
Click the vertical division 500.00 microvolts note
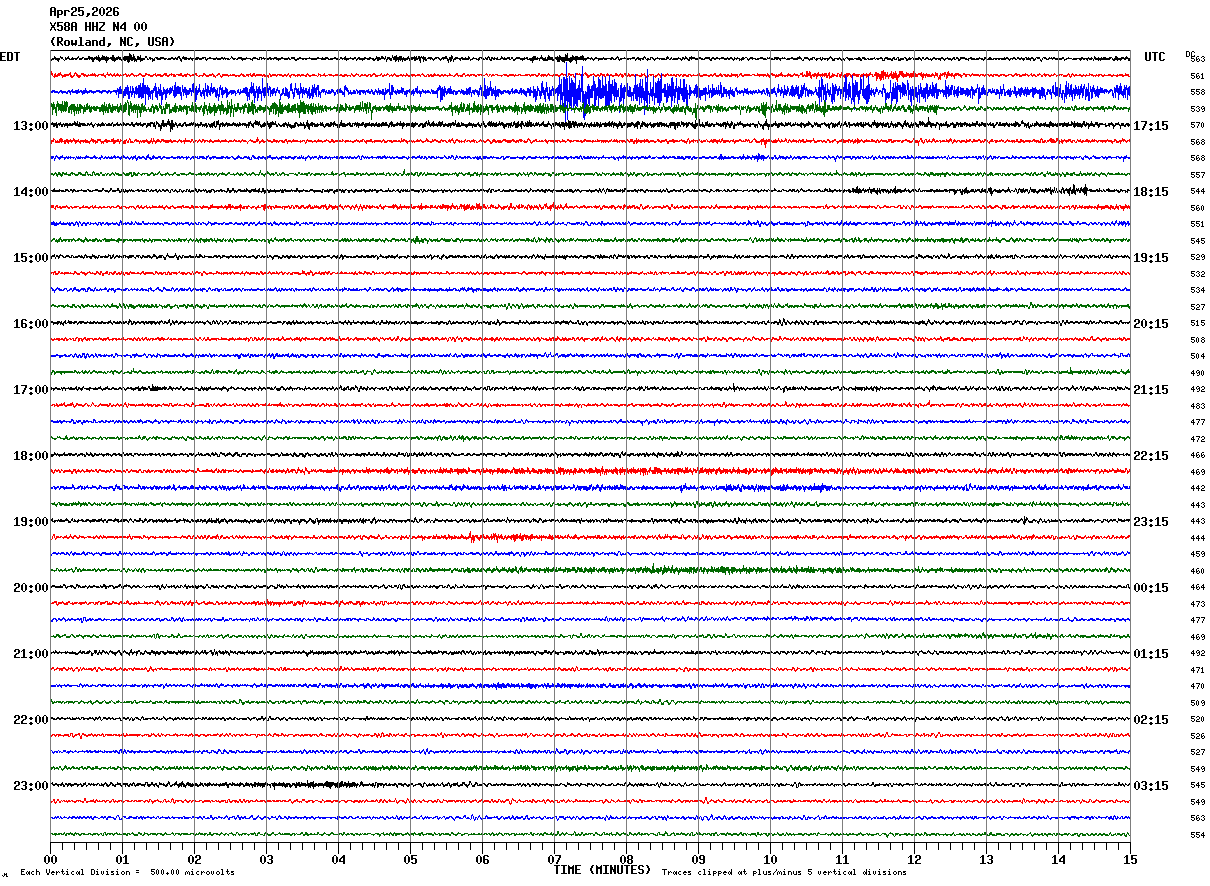pos(127,872)
